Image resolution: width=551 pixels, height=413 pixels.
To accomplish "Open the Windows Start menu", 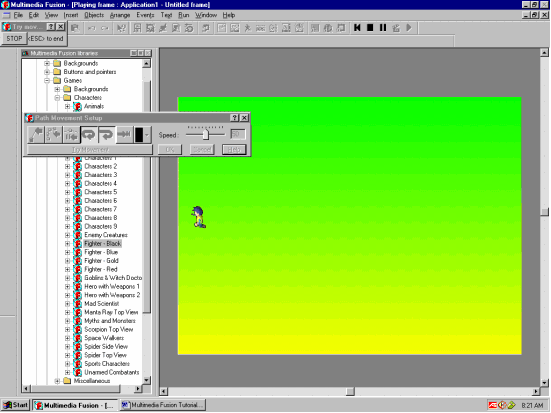I will coord(15,405).
